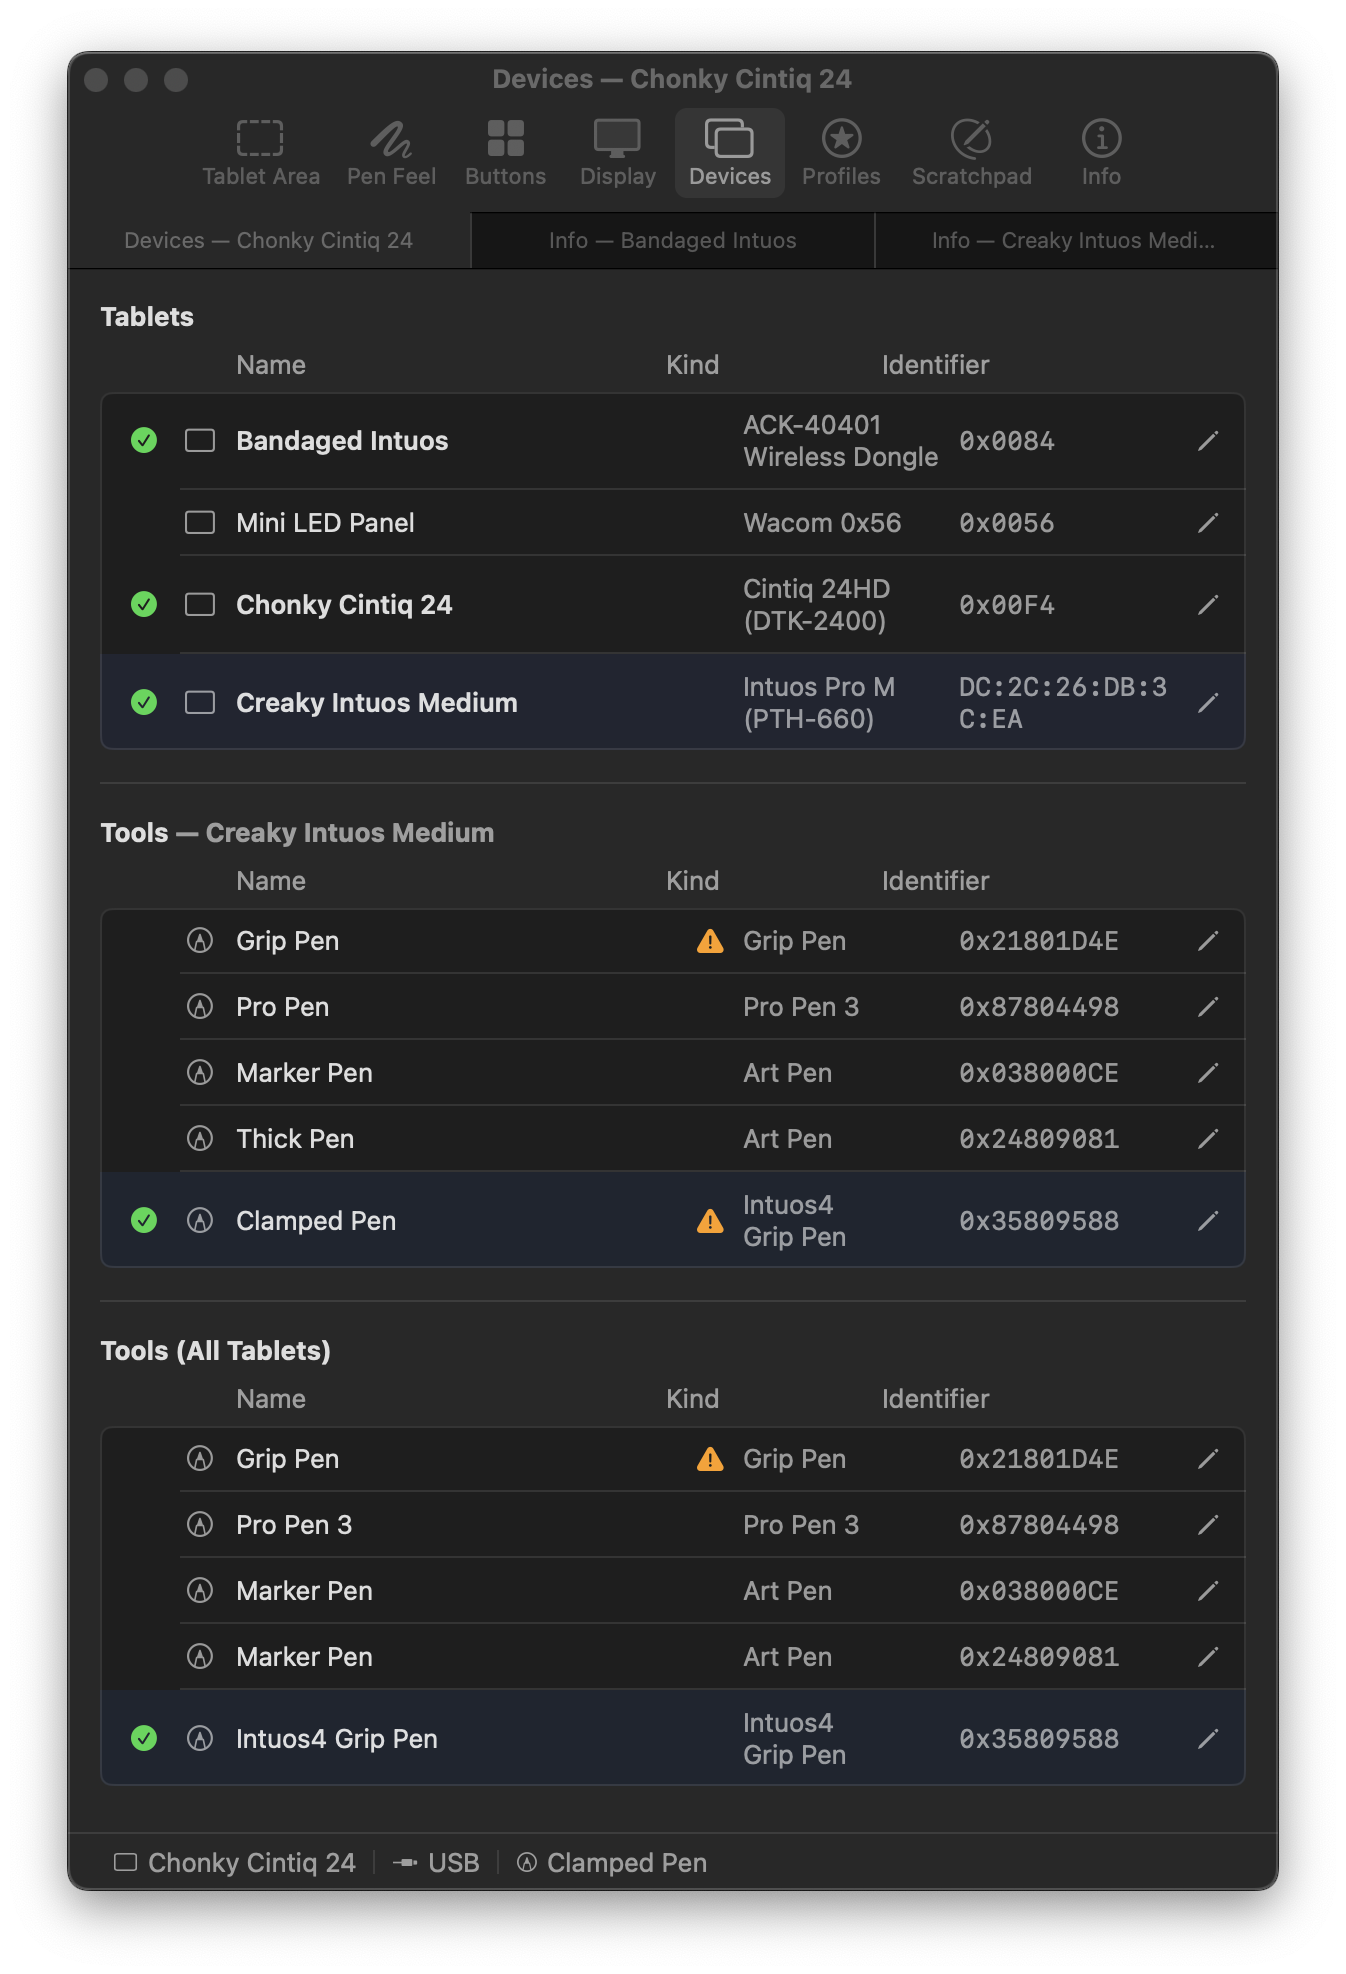Screen dimensions: 1346x1974
Task: Select the Clamped Pen tool row
Action: click(x=673, y=1220)
